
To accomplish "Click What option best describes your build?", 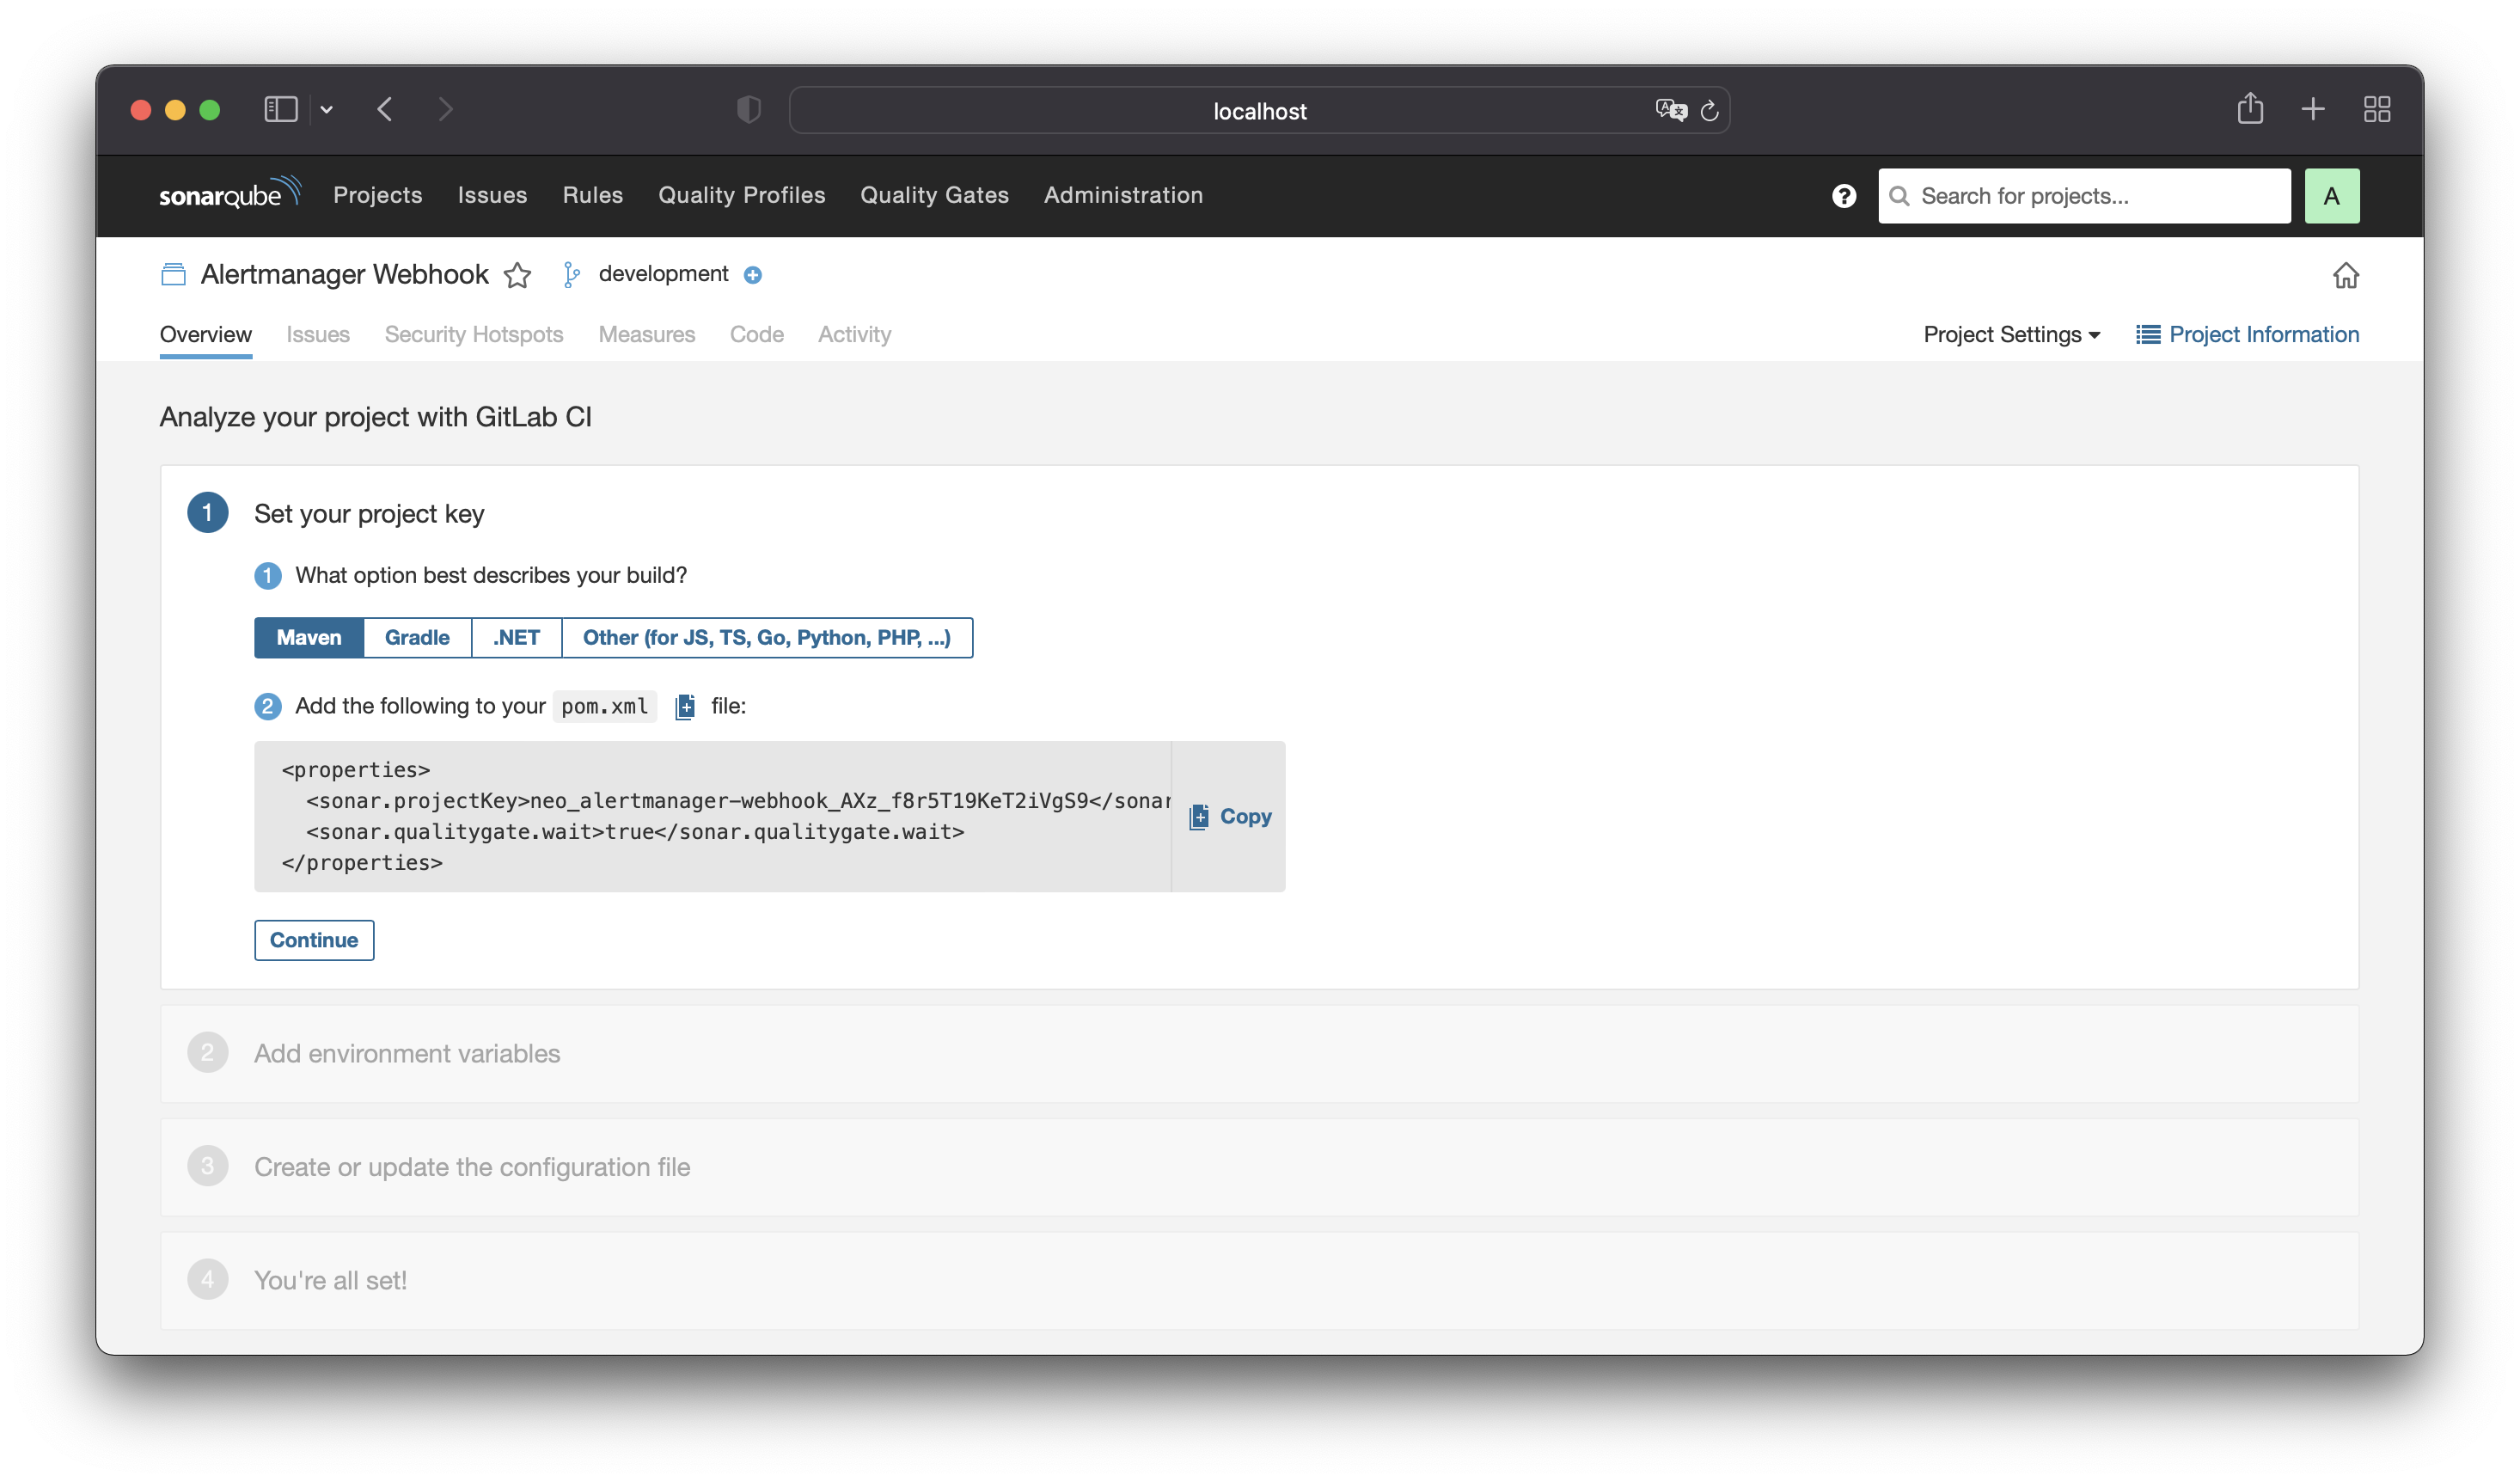I will tap(491, 575).
